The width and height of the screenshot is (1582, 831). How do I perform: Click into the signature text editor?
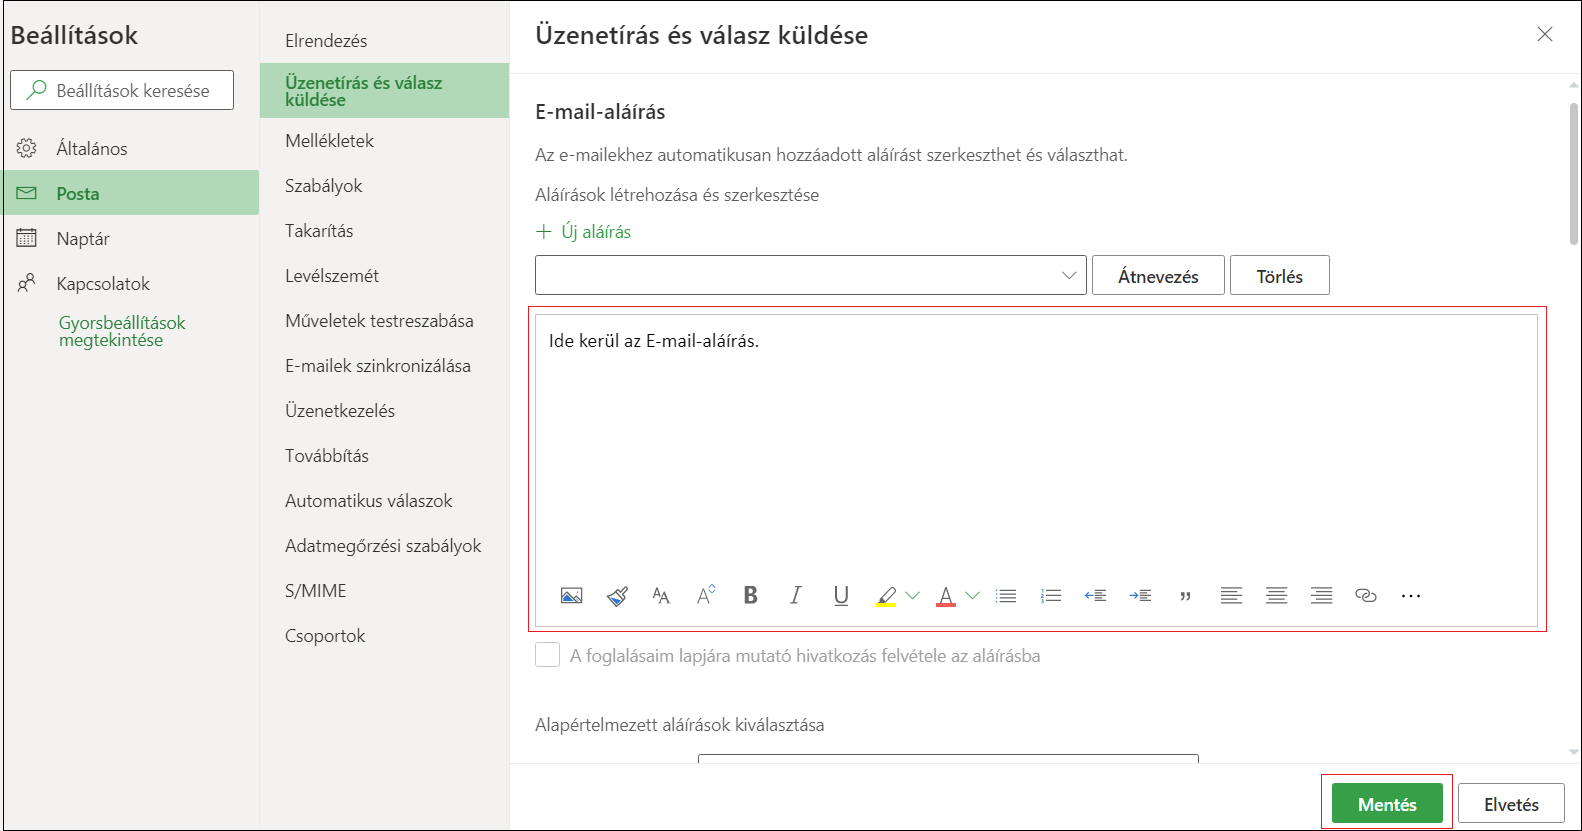tap(1036, 445)
